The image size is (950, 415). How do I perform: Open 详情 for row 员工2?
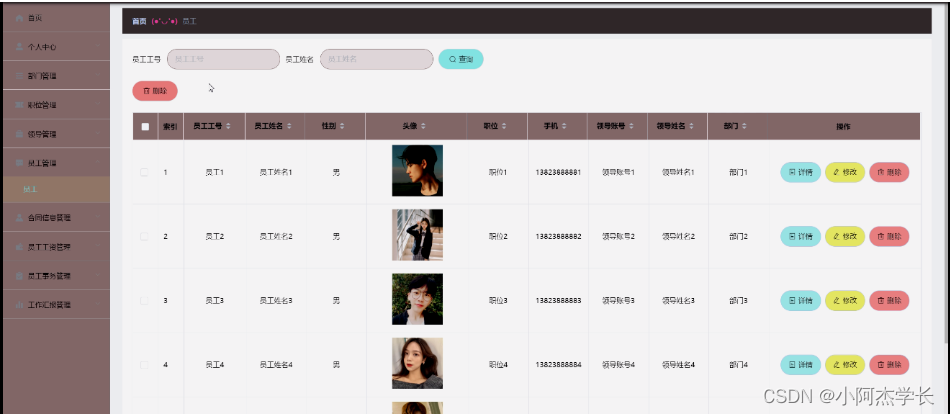pos(800,236)
